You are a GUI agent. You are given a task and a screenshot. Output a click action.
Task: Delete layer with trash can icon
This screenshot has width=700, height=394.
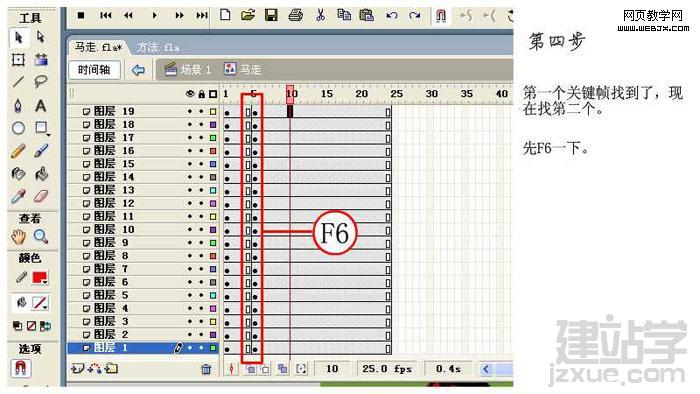click(206, 369)
